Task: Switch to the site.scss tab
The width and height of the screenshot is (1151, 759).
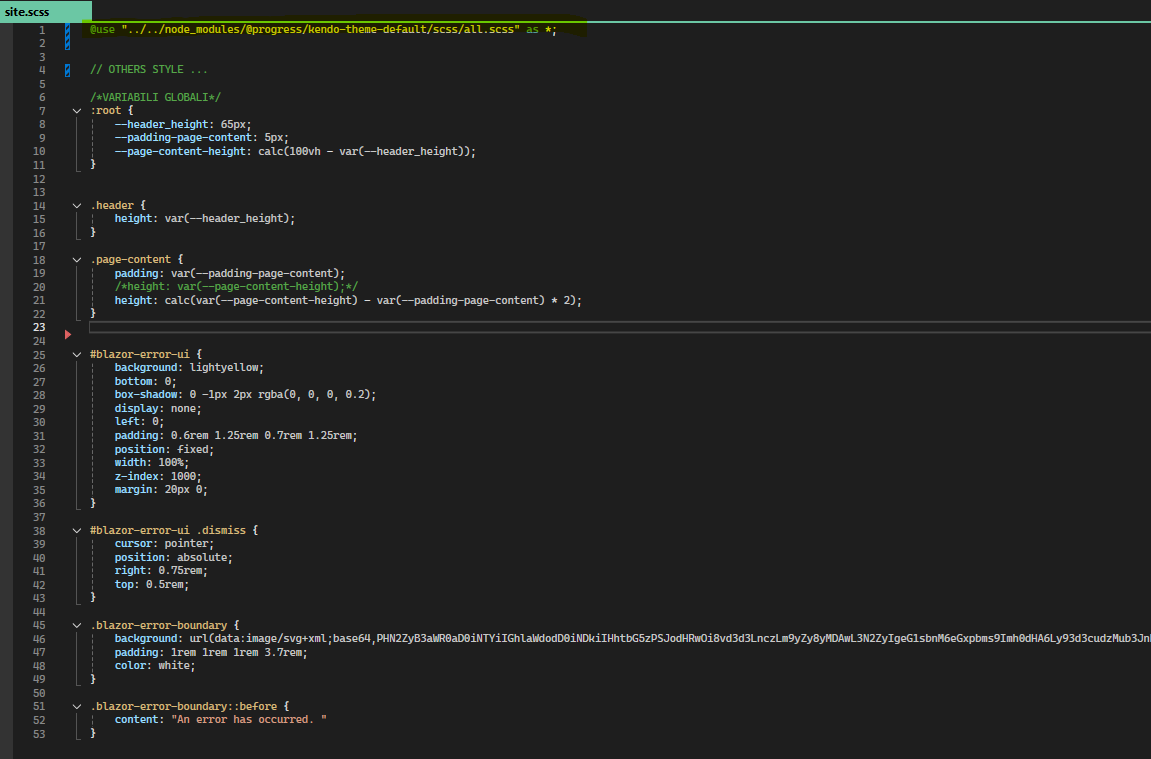Action: (x=27, y=12)
